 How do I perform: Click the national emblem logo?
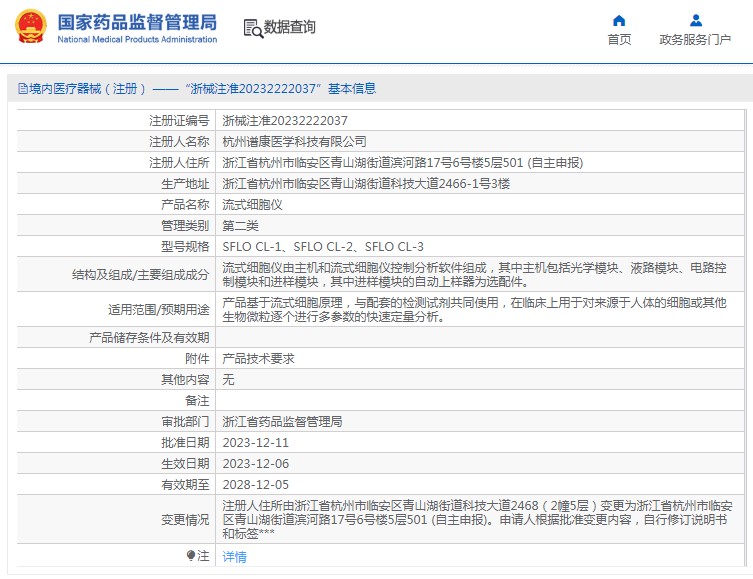point(29,27)
